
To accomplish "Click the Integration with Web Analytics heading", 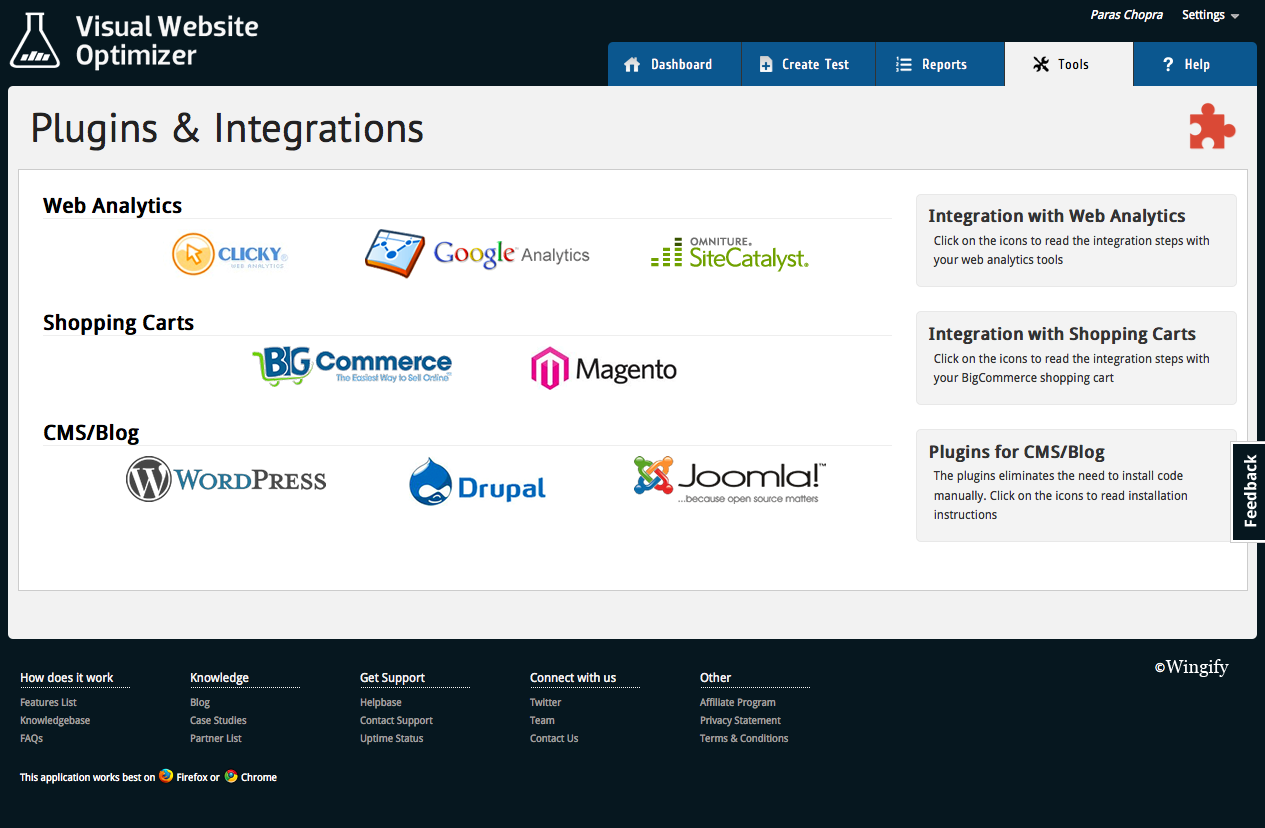I will [x=1057, y=216].
